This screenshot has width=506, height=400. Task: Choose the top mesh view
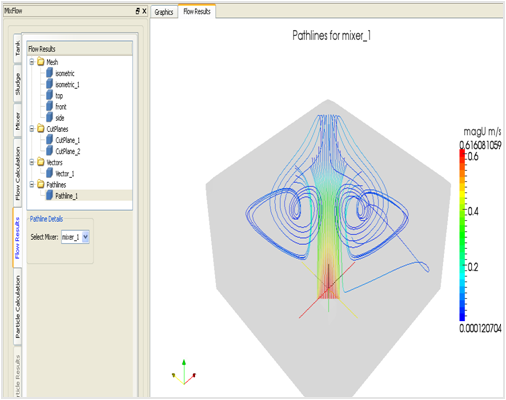(59, 96)
